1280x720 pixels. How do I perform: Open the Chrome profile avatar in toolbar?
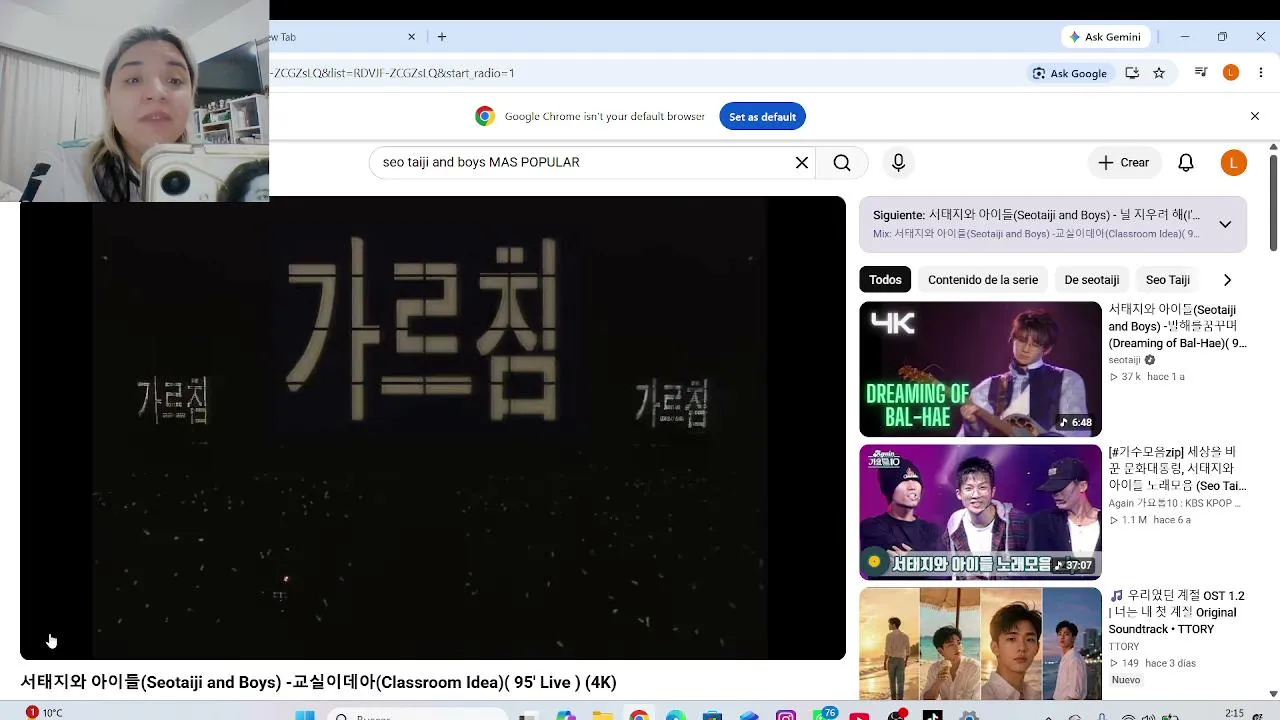pos(1231,73)
